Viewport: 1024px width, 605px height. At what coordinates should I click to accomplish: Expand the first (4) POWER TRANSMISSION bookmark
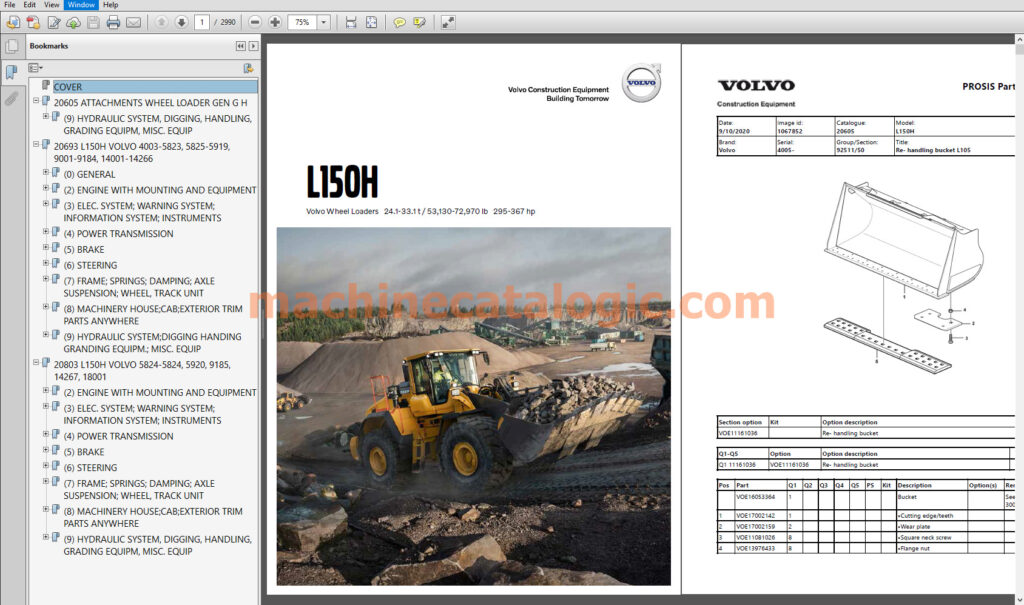tap(44, 233)
